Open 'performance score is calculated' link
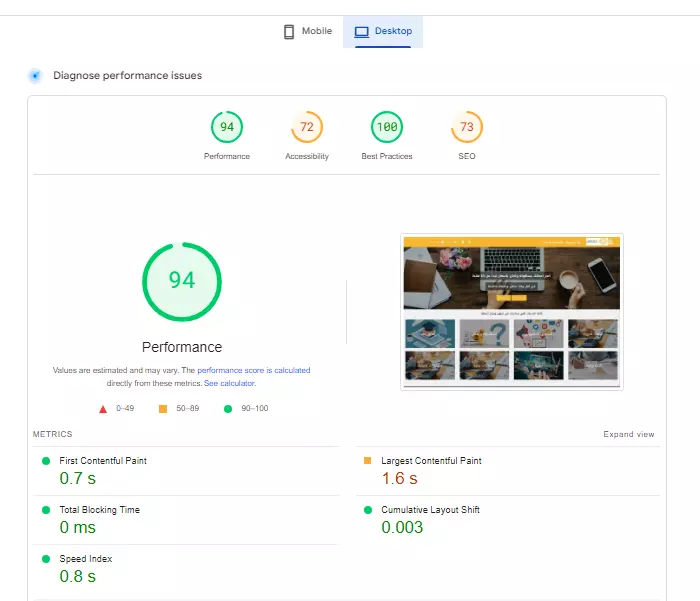 [x=254, y=370]
